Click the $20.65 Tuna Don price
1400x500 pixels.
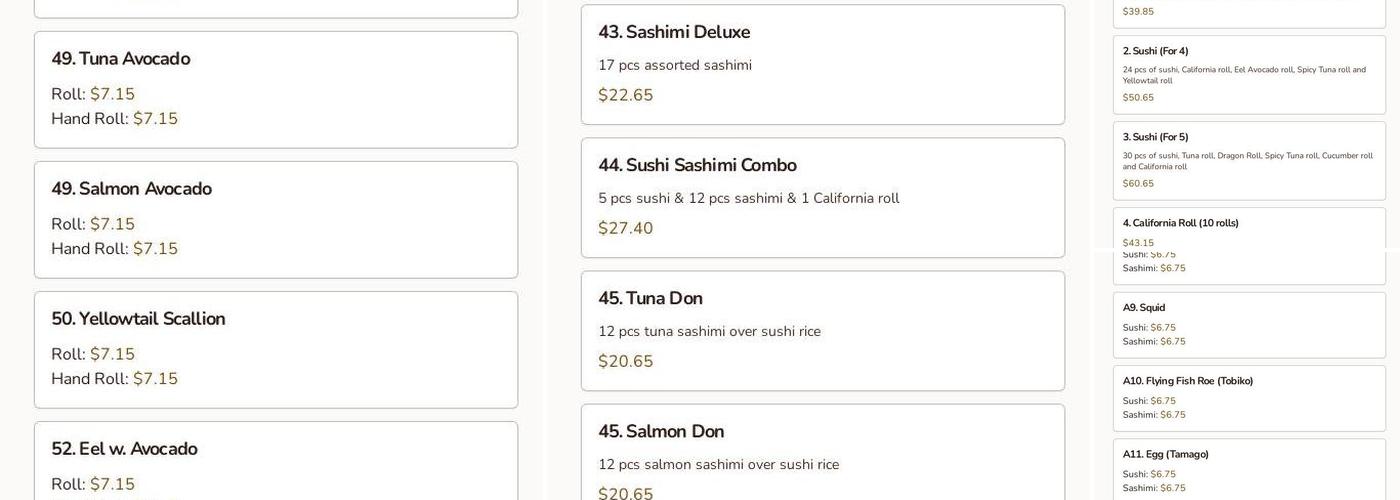pyautogui.click(x=626, y=361)
